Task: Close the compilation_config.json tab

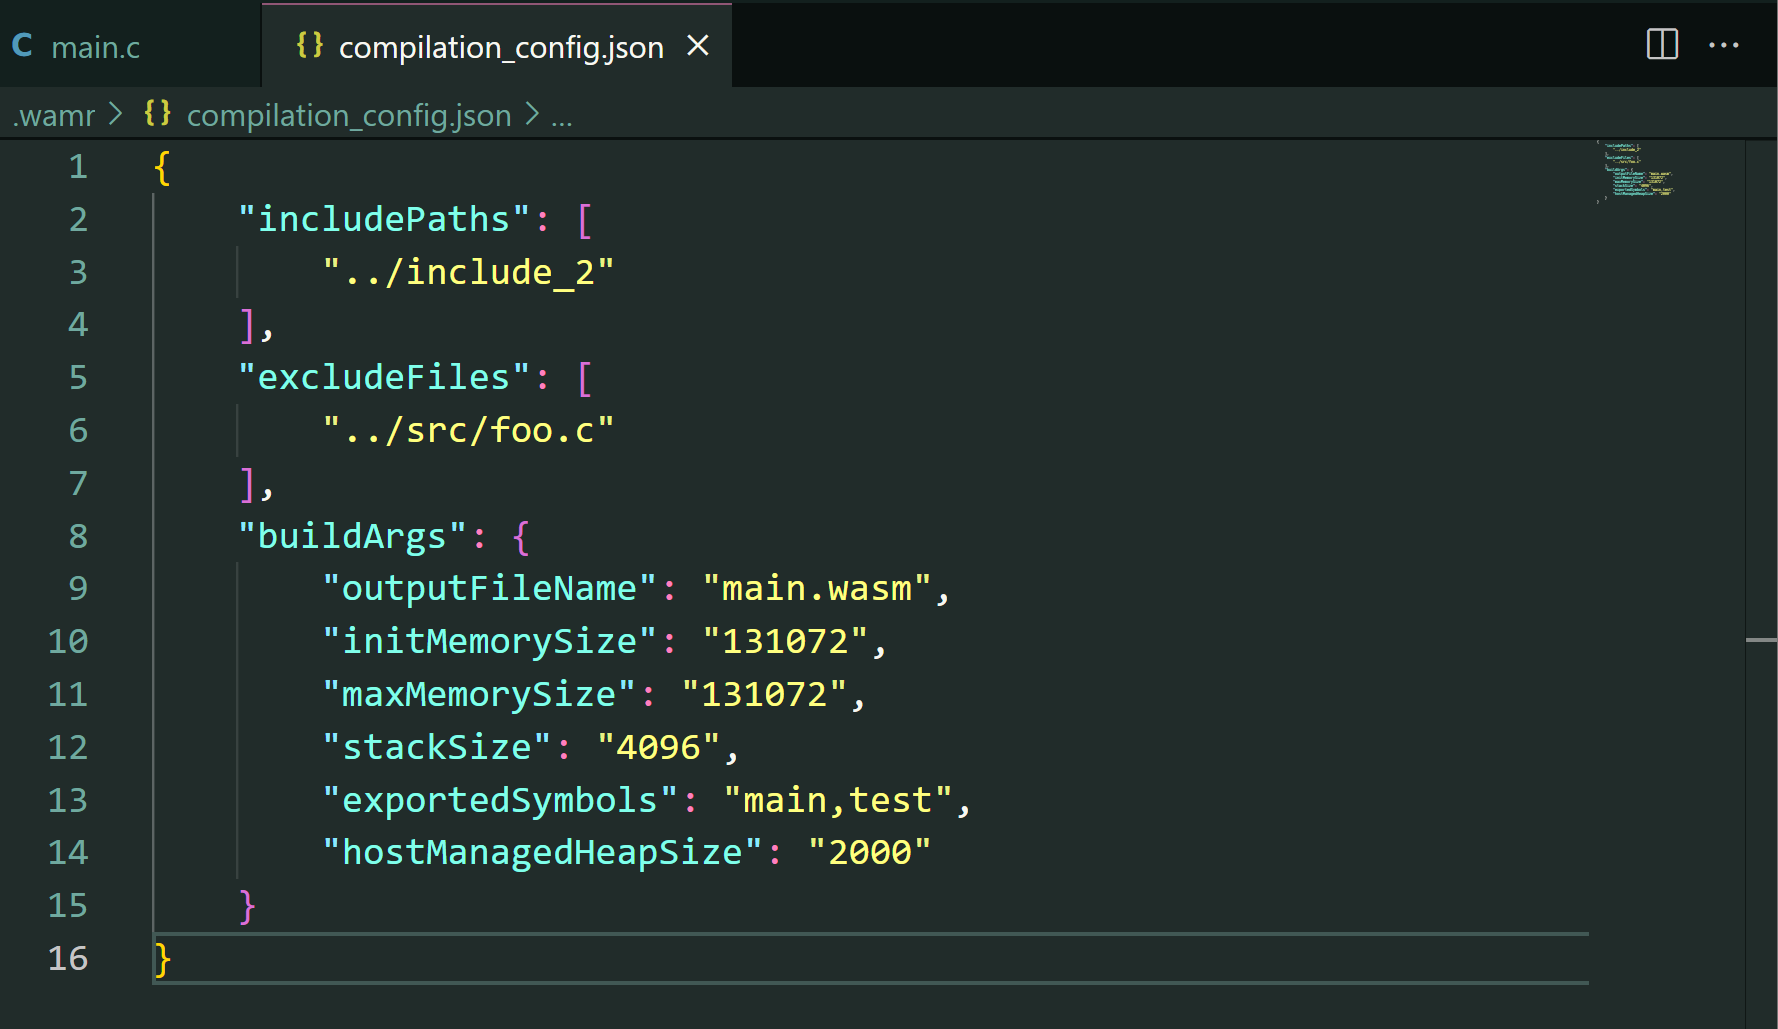Action: click(x=698, y=45)
